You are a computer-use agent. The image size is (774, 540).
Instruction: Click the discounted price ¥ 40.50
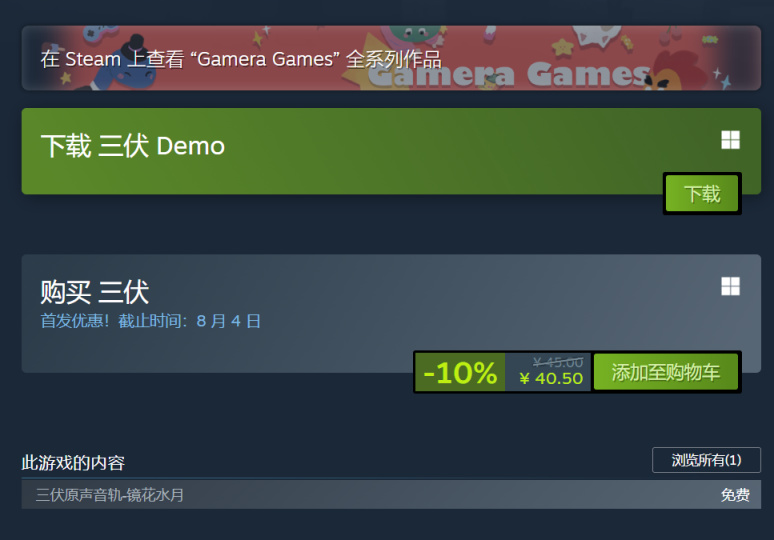(551, 379)
